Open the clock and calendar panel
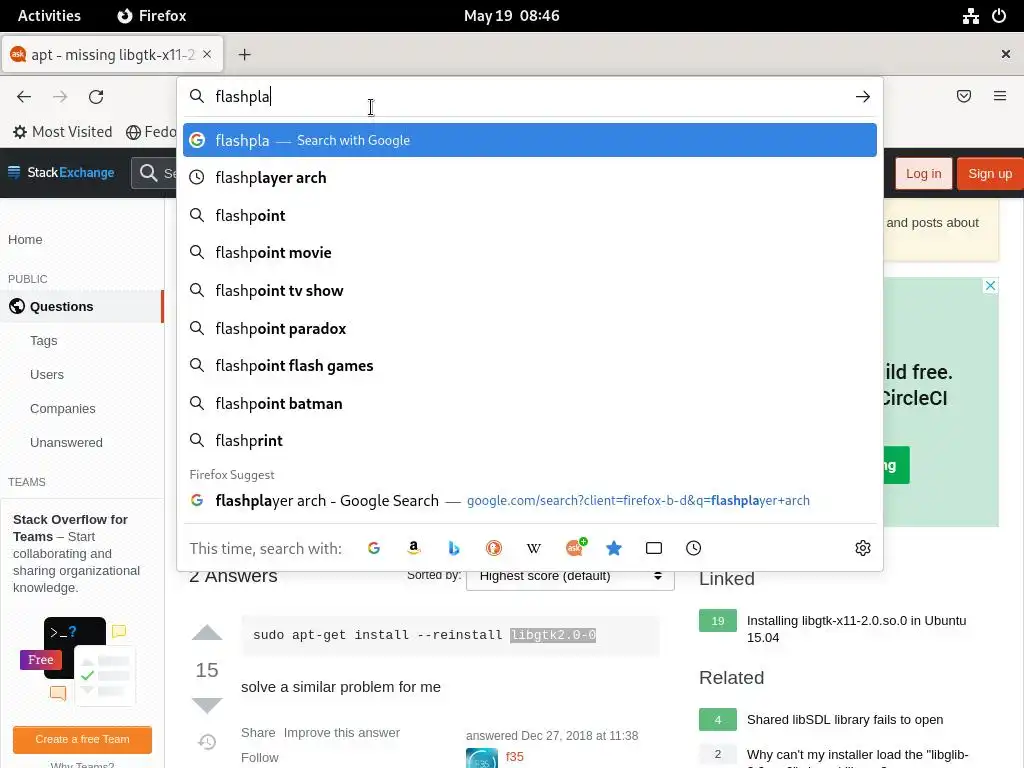Viewport: 1024px width, 768px height. pyautogui.click(x=511, y=16)
